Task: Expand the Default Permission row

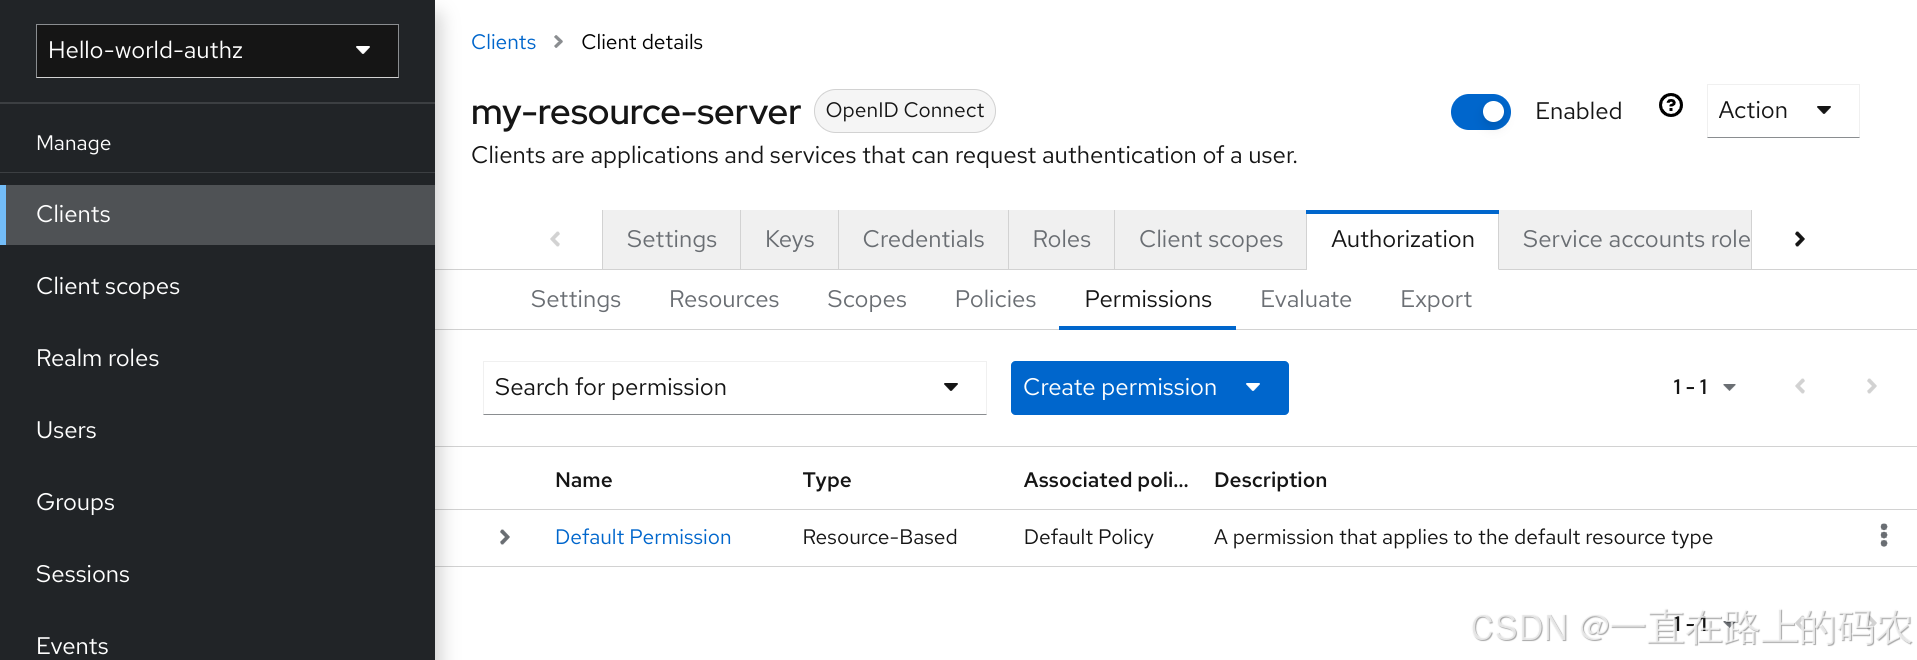Action: point(504,537)
